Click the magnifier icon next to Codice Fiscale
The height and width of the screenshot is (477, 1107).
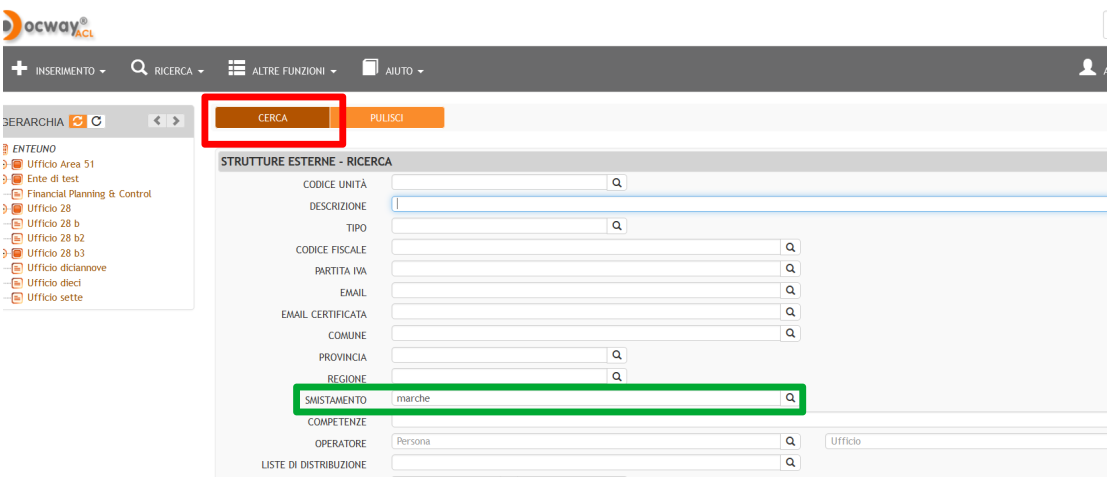click(790, 247)
